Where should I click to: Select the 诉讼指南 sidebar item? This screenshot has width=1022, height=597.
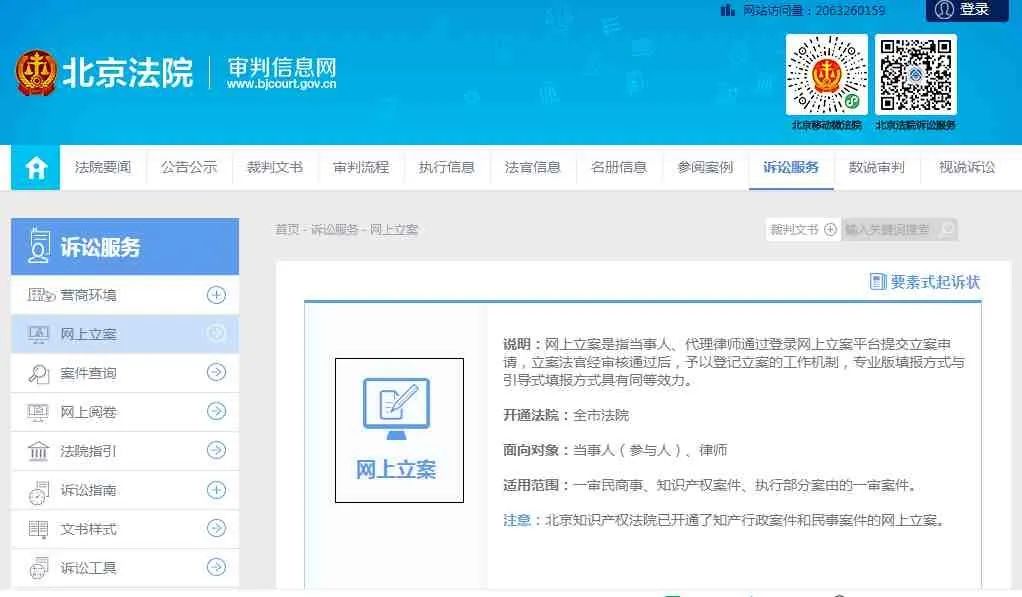125,490
